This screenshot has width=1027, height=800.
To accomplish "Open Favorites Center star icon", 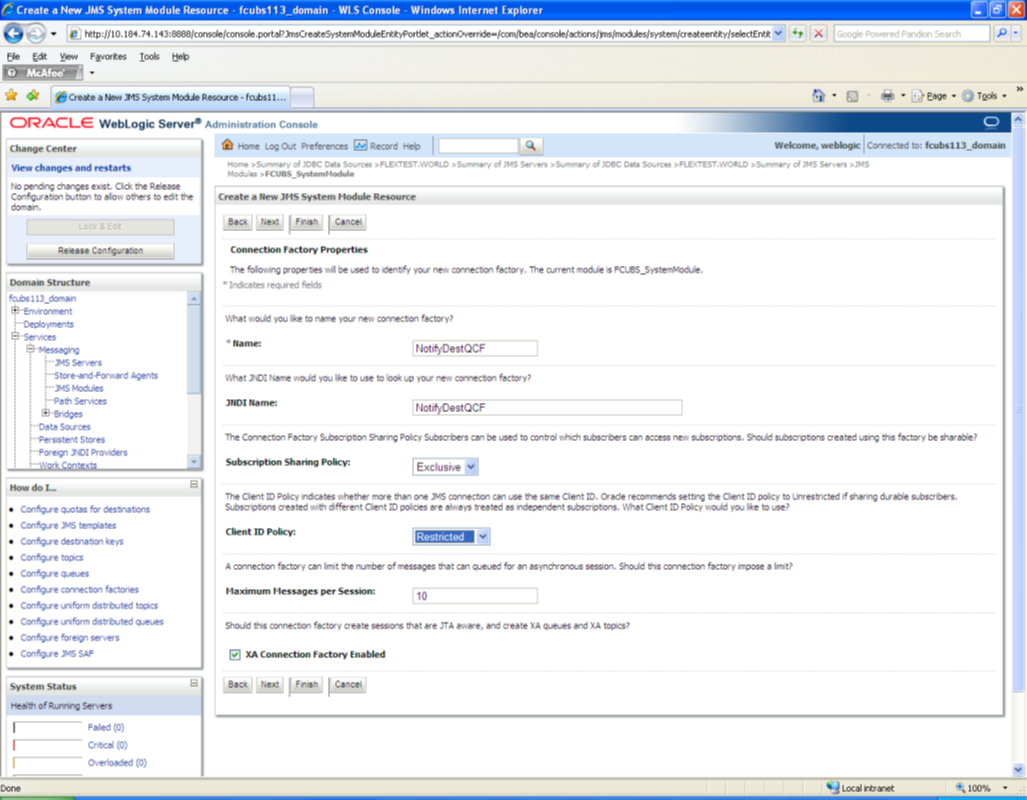I will click(x=11, y=96).
